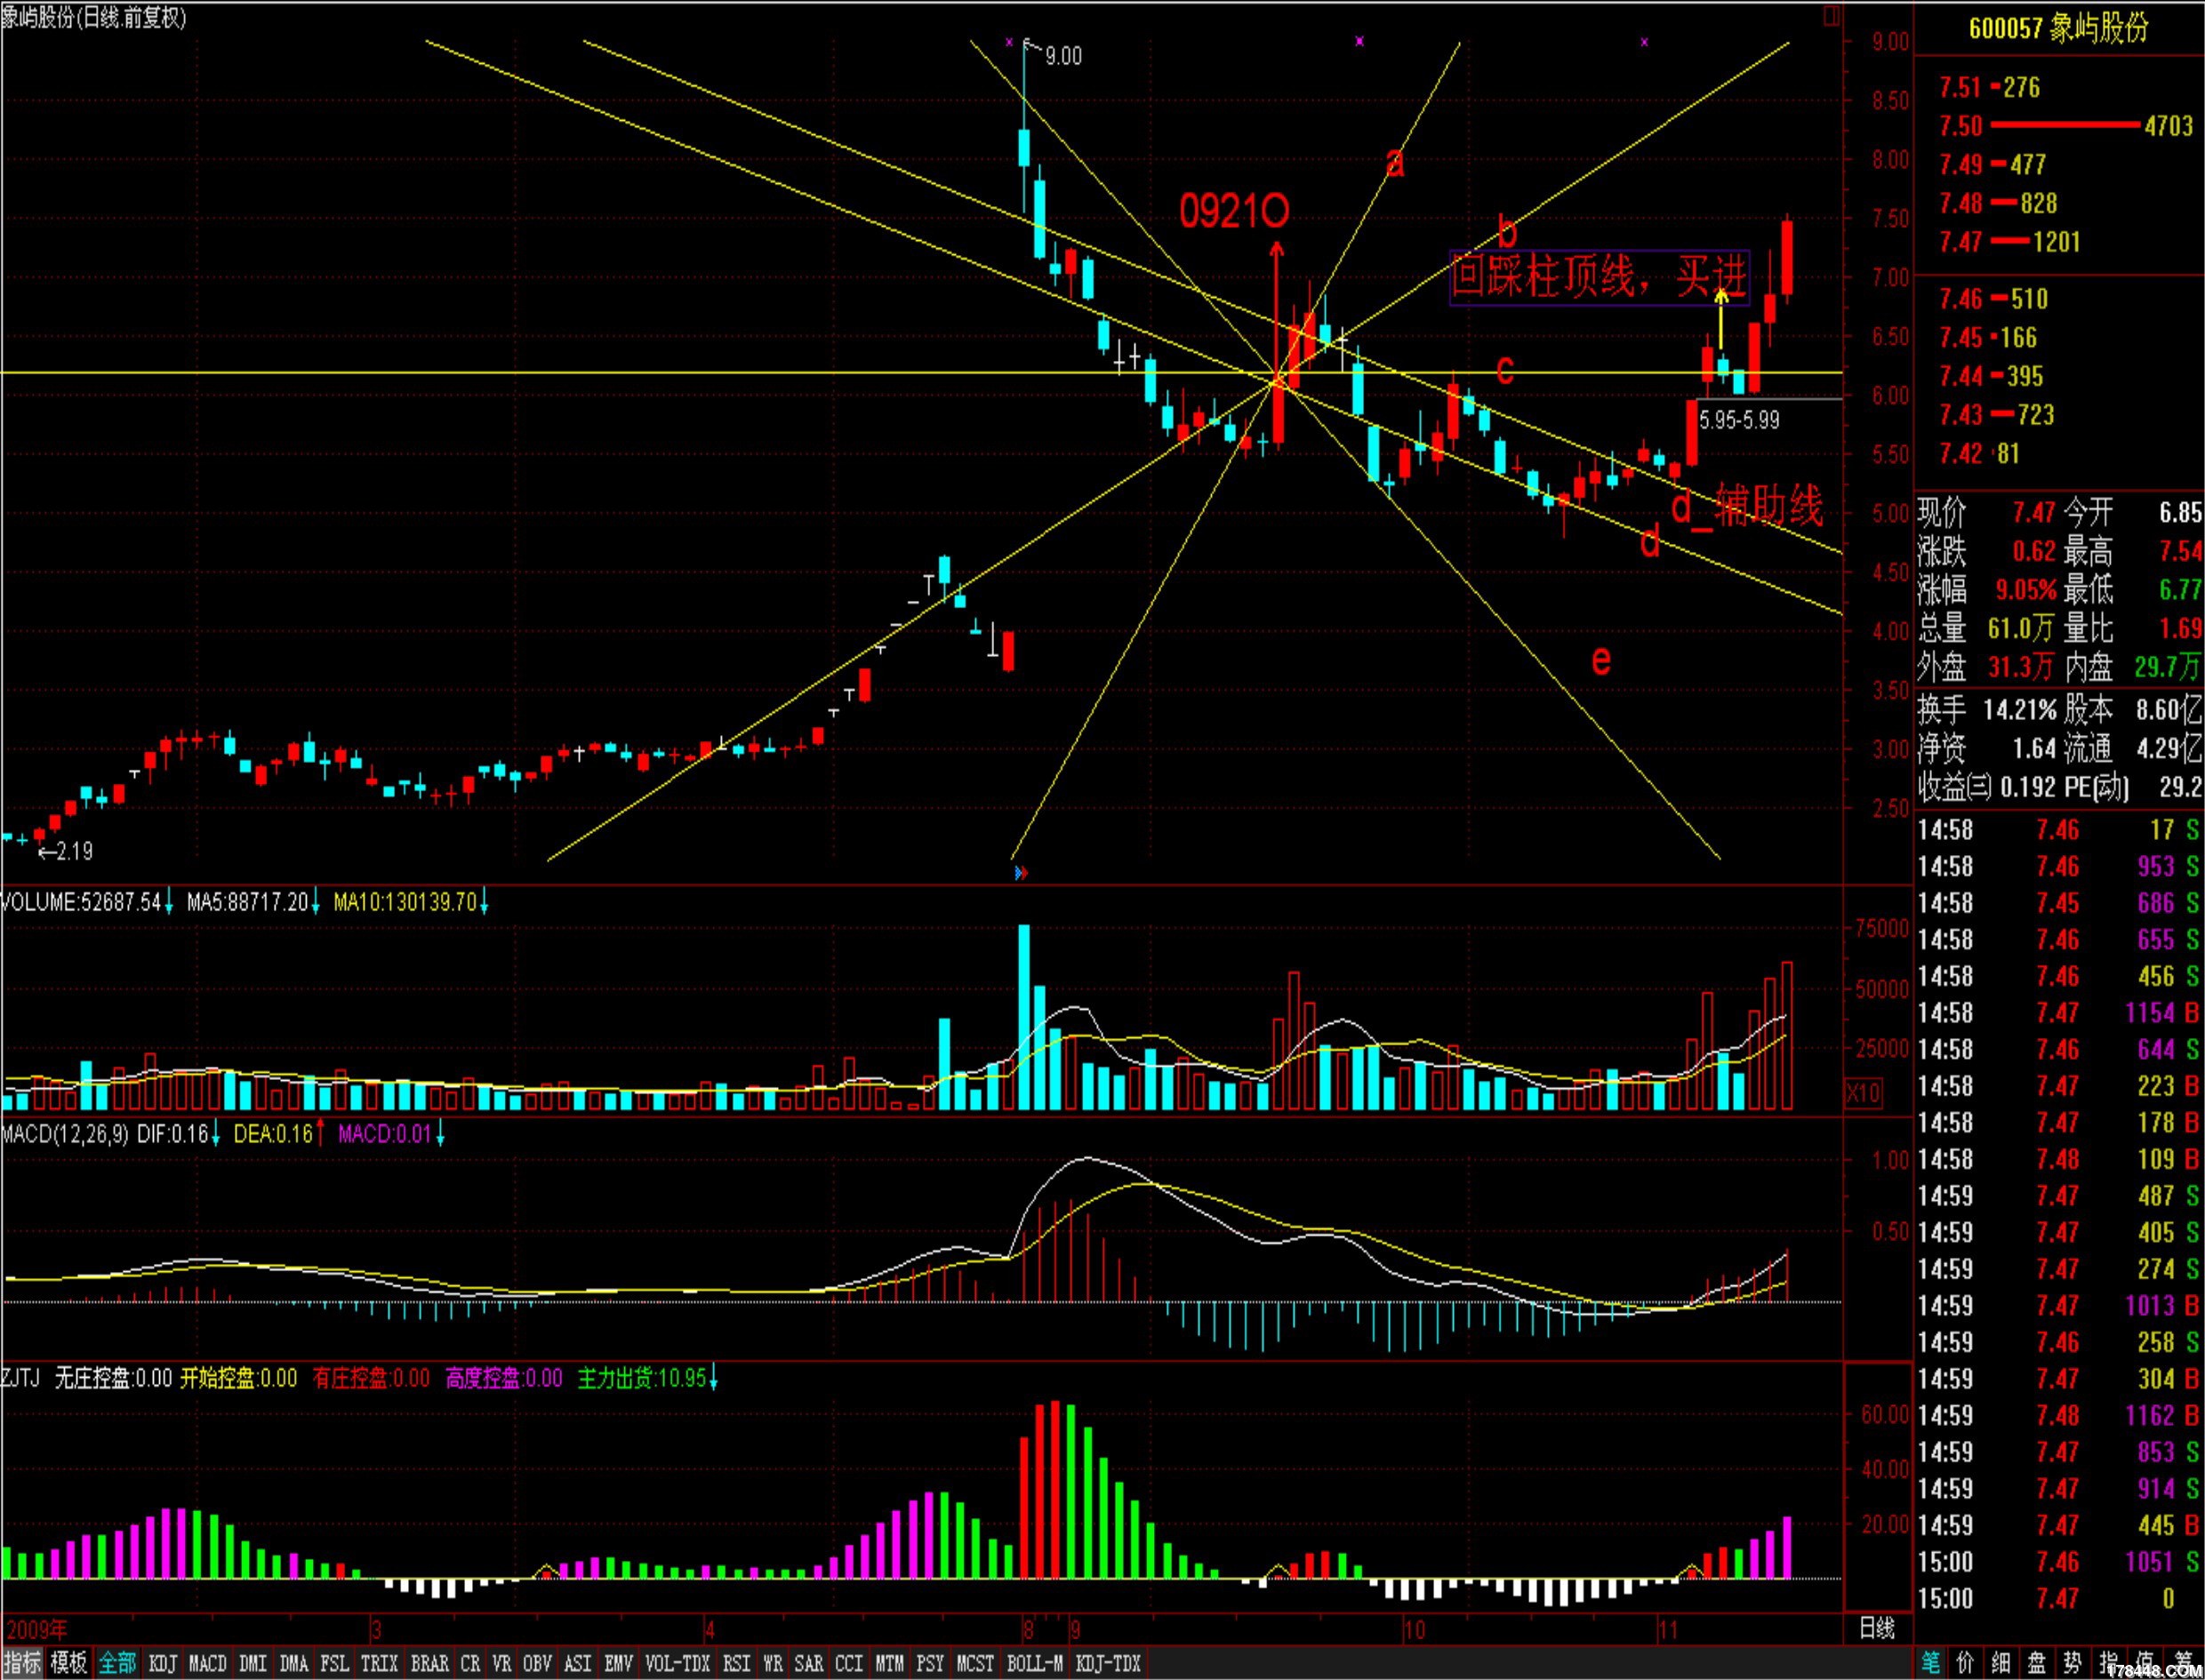
Task: Switch to the 细 detail tab
Action: click(2001, 1663)
